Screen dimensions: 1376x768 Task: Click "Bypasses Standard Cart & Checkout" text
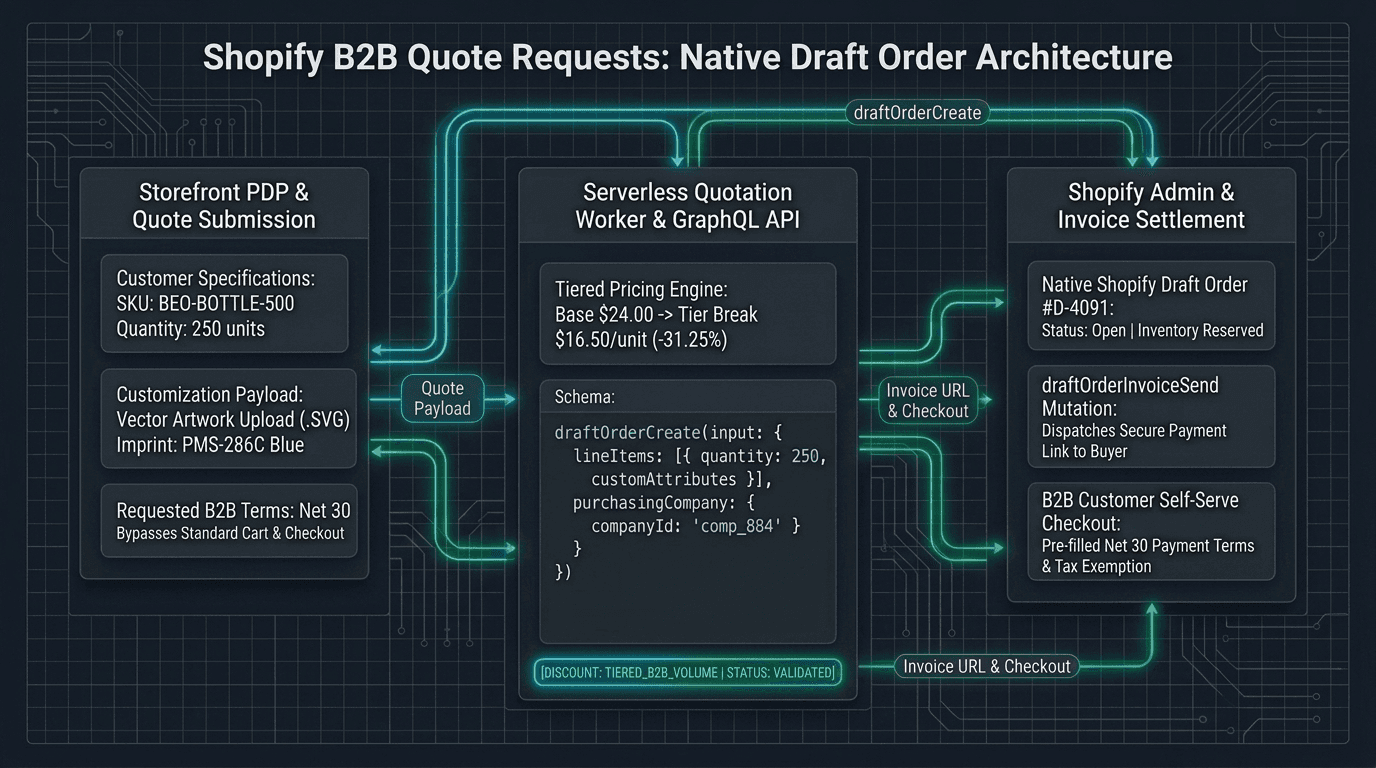pyautogui.click(x=230, y=533)
